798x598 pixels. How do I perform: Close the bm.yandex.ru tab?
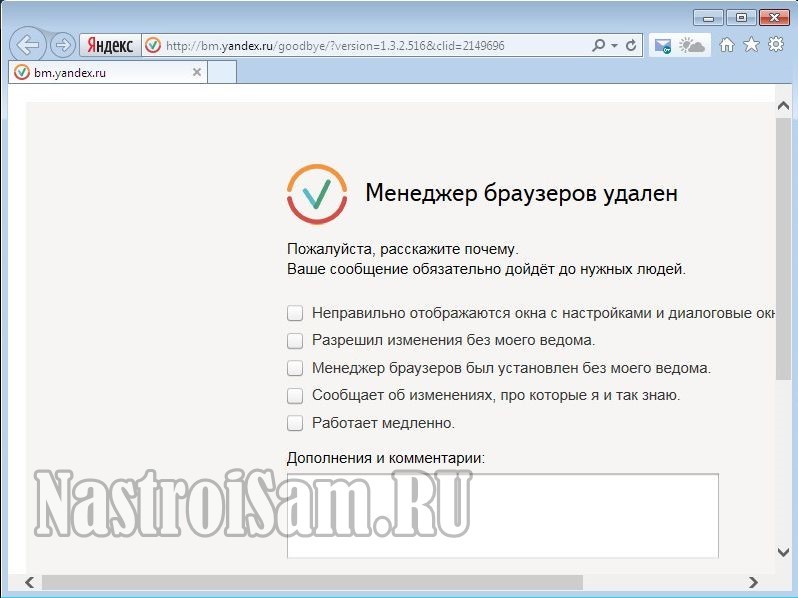point(197,72)
